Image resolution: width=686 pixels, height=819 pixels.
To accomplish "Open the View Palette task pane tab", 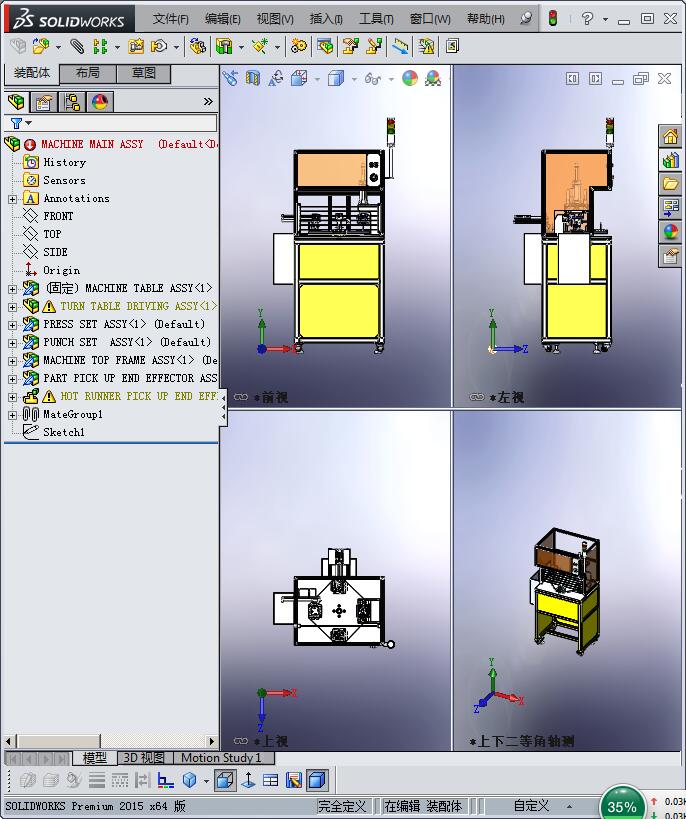I will [x=670, y=207].
